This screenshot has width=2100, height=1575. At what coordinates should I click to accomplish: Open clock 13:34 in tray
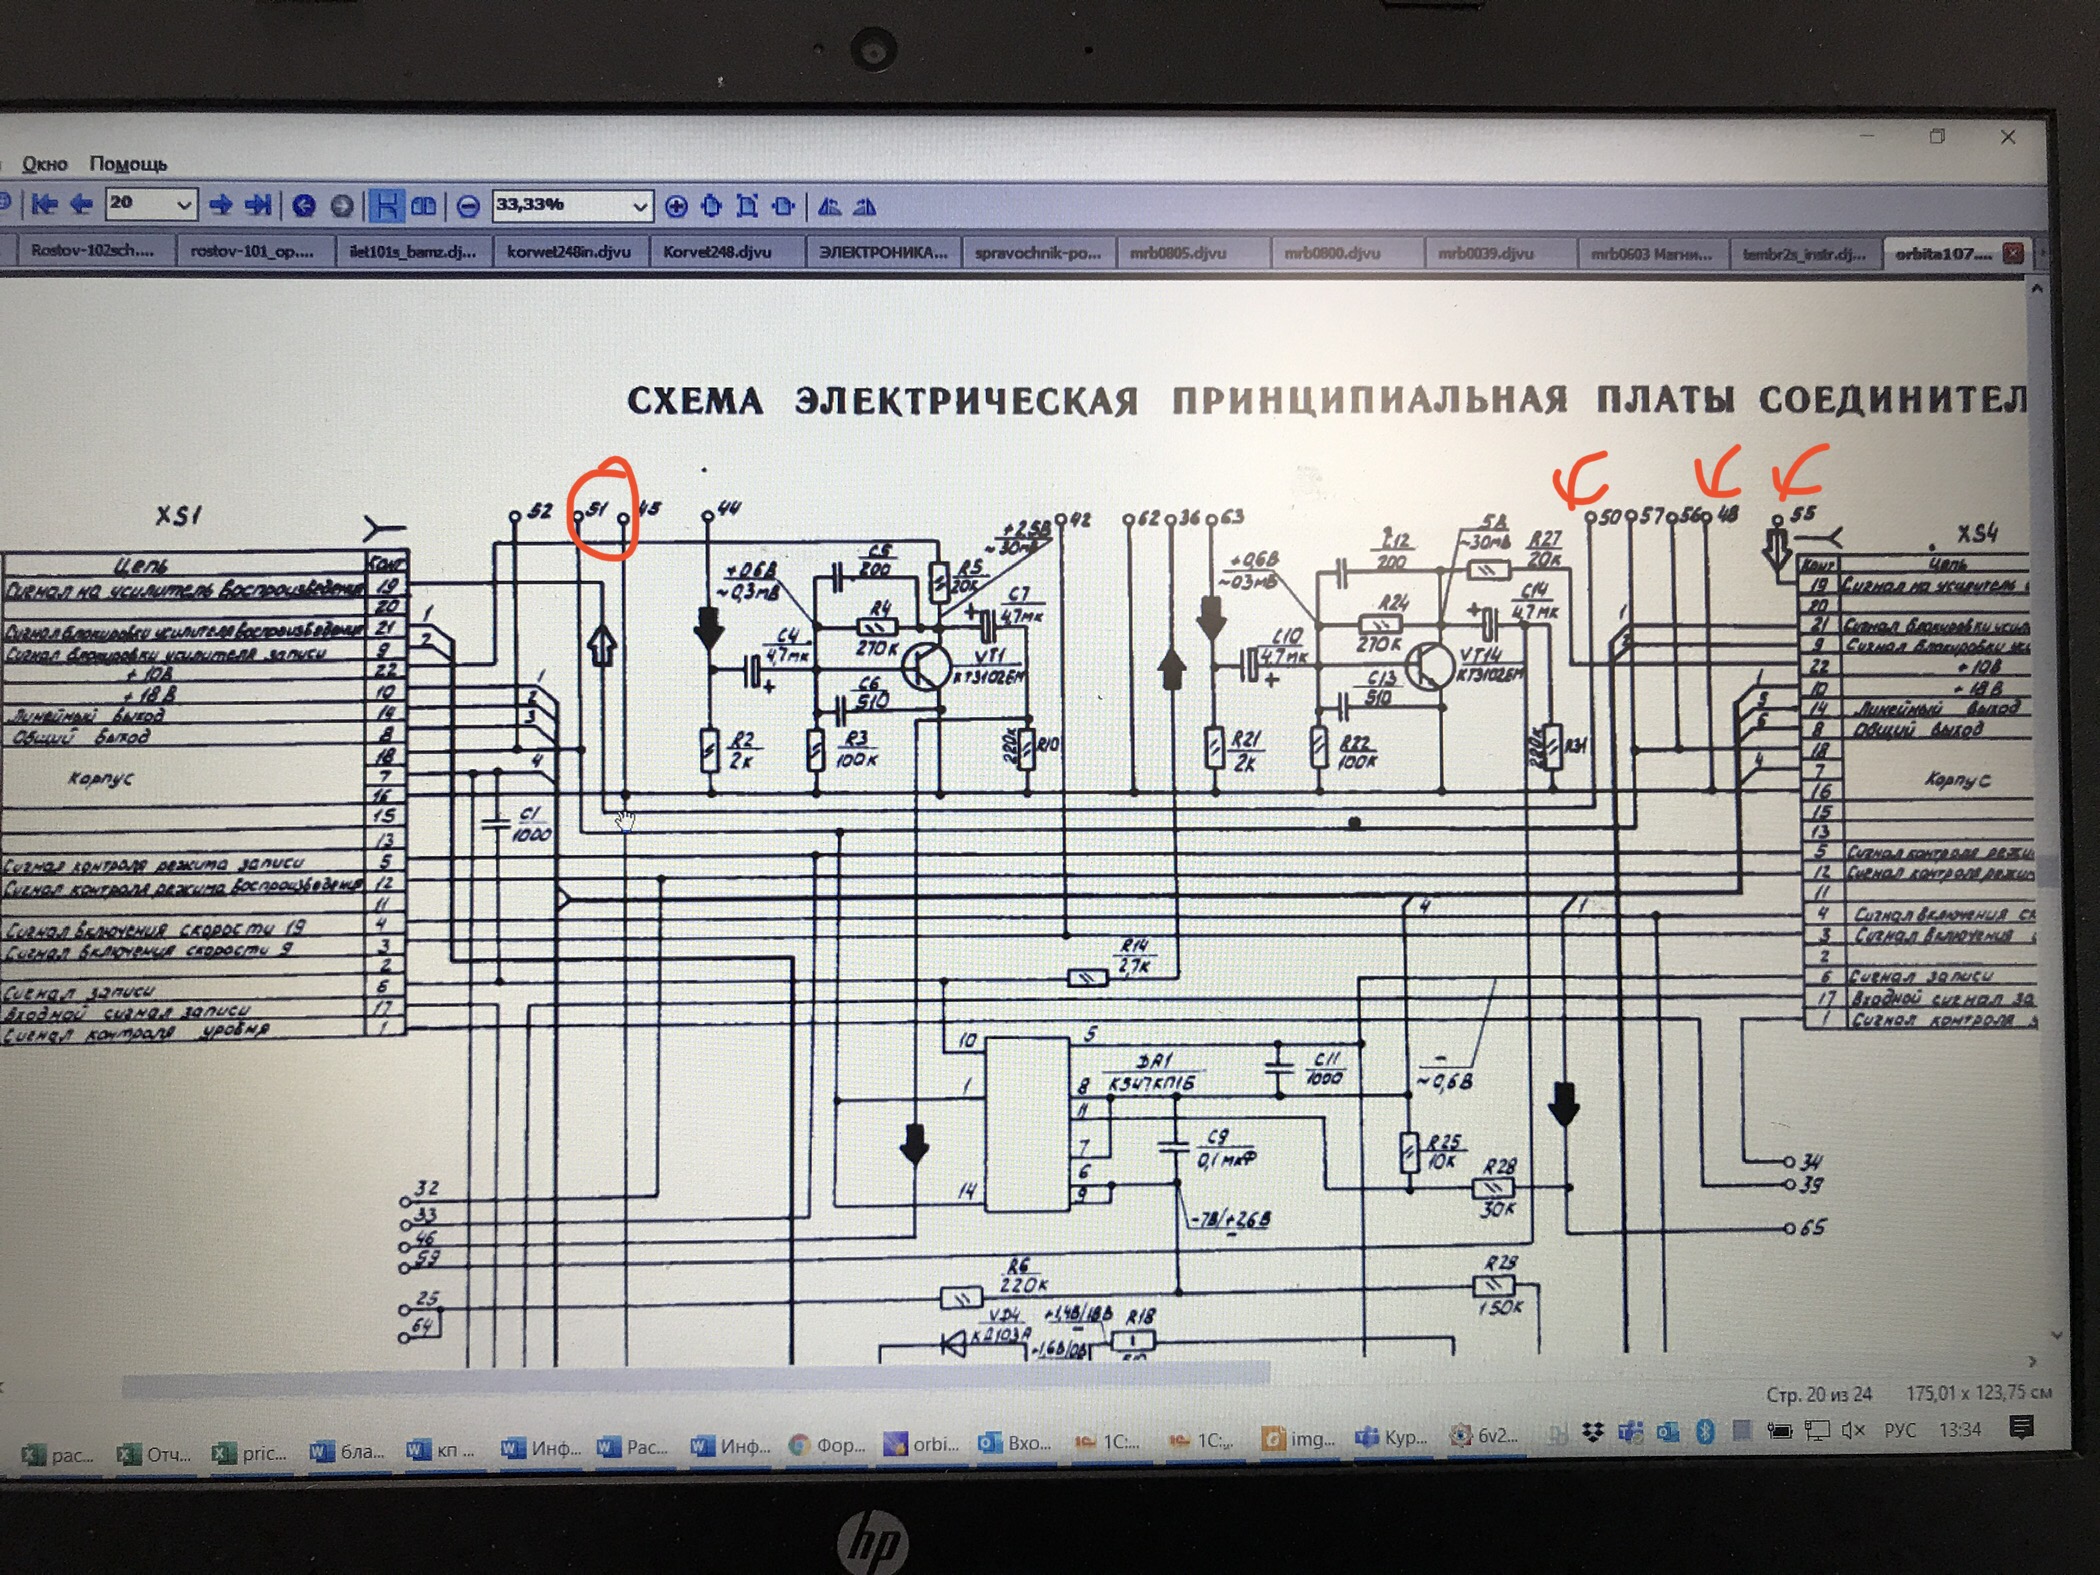click(1960, 1430)
